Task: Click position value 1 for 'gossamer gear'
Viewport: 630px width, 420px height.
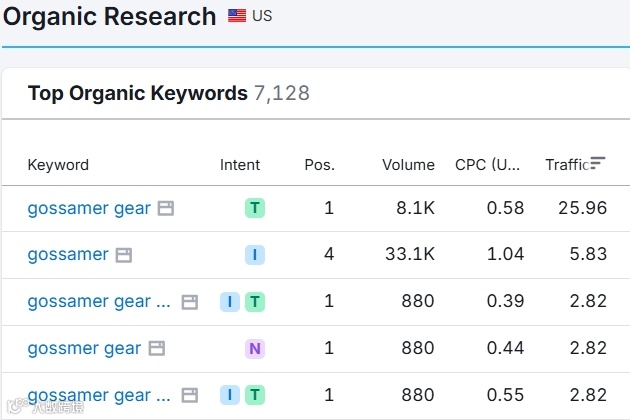Action: pos(329,208)
